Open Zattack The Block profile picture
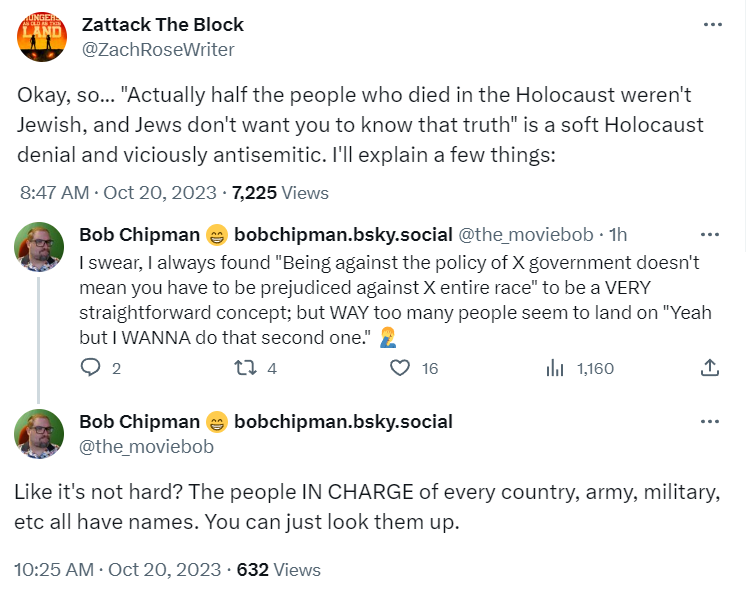 coord(42,37)
